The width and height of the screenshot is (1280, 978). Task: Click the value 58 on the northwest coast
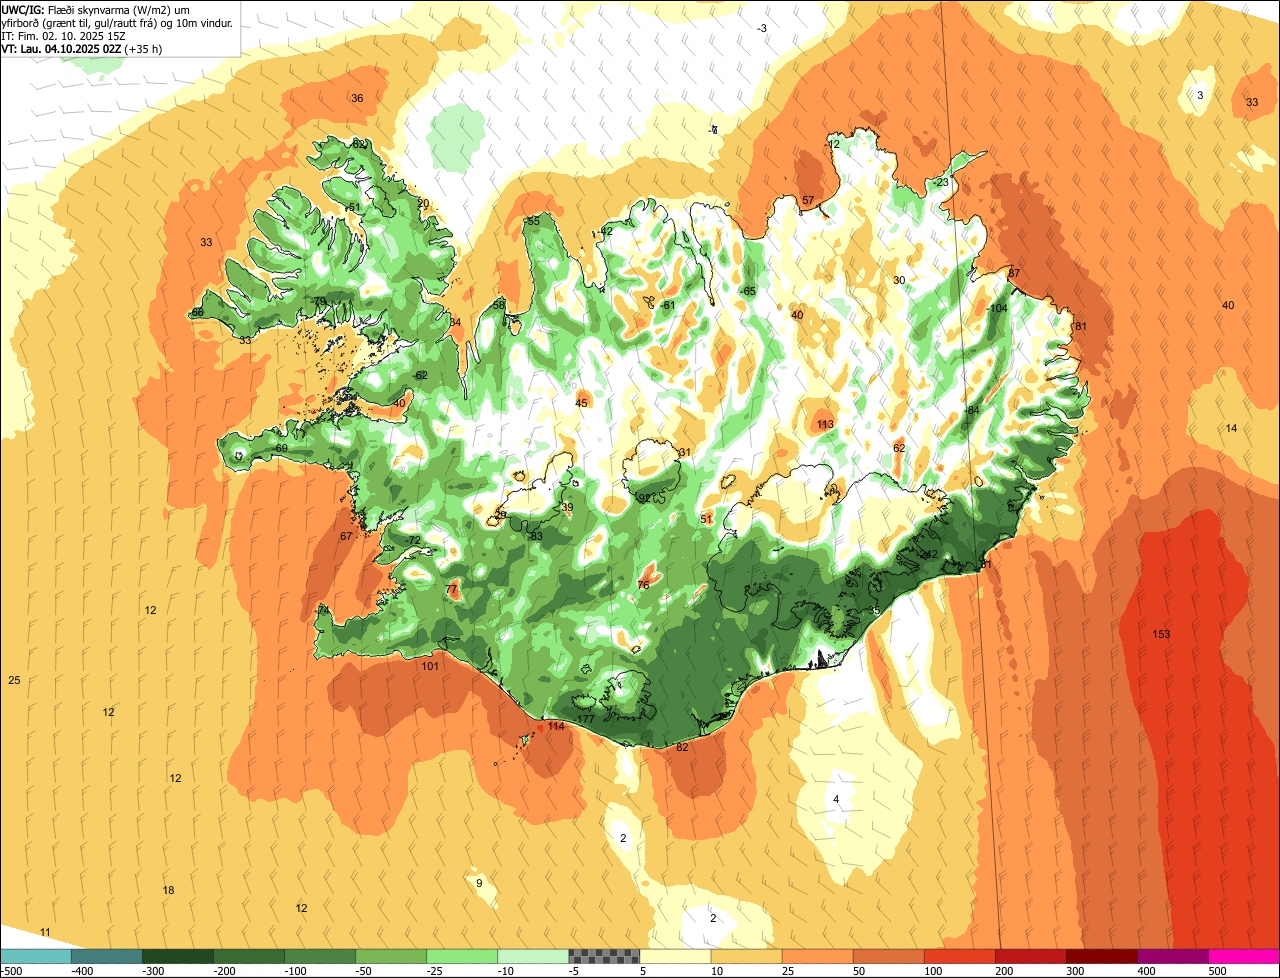(x=499, y=305)
